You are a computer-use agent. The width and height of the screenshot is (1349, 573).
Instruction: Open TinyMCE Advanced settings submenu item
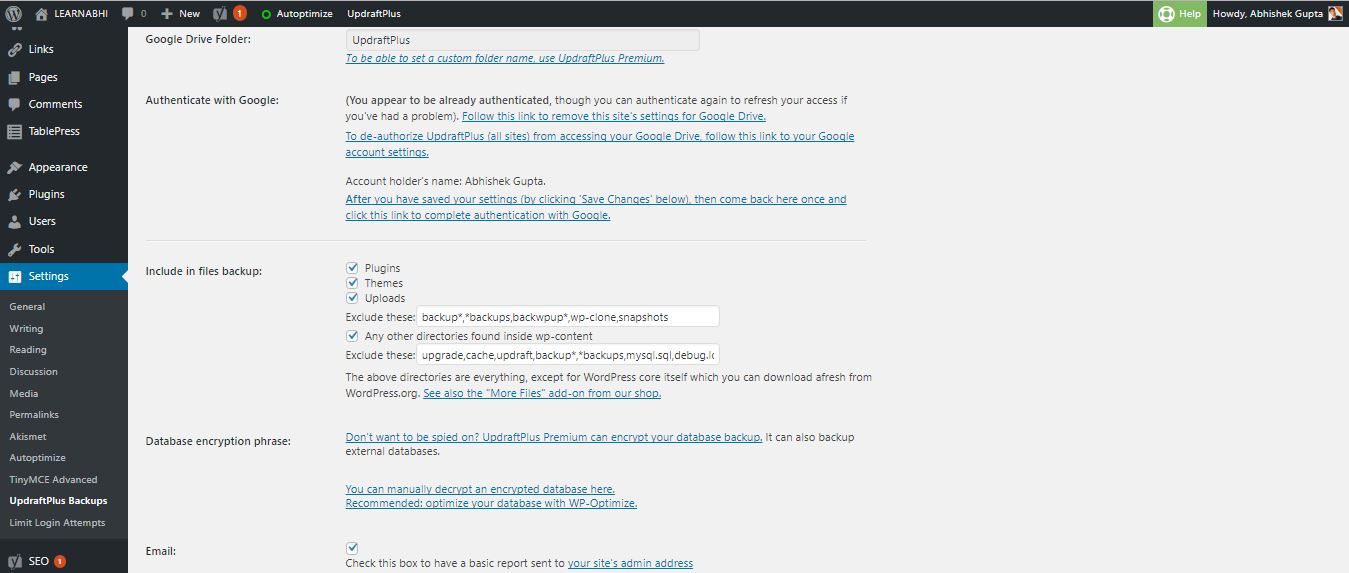click(x=54, y=480)
